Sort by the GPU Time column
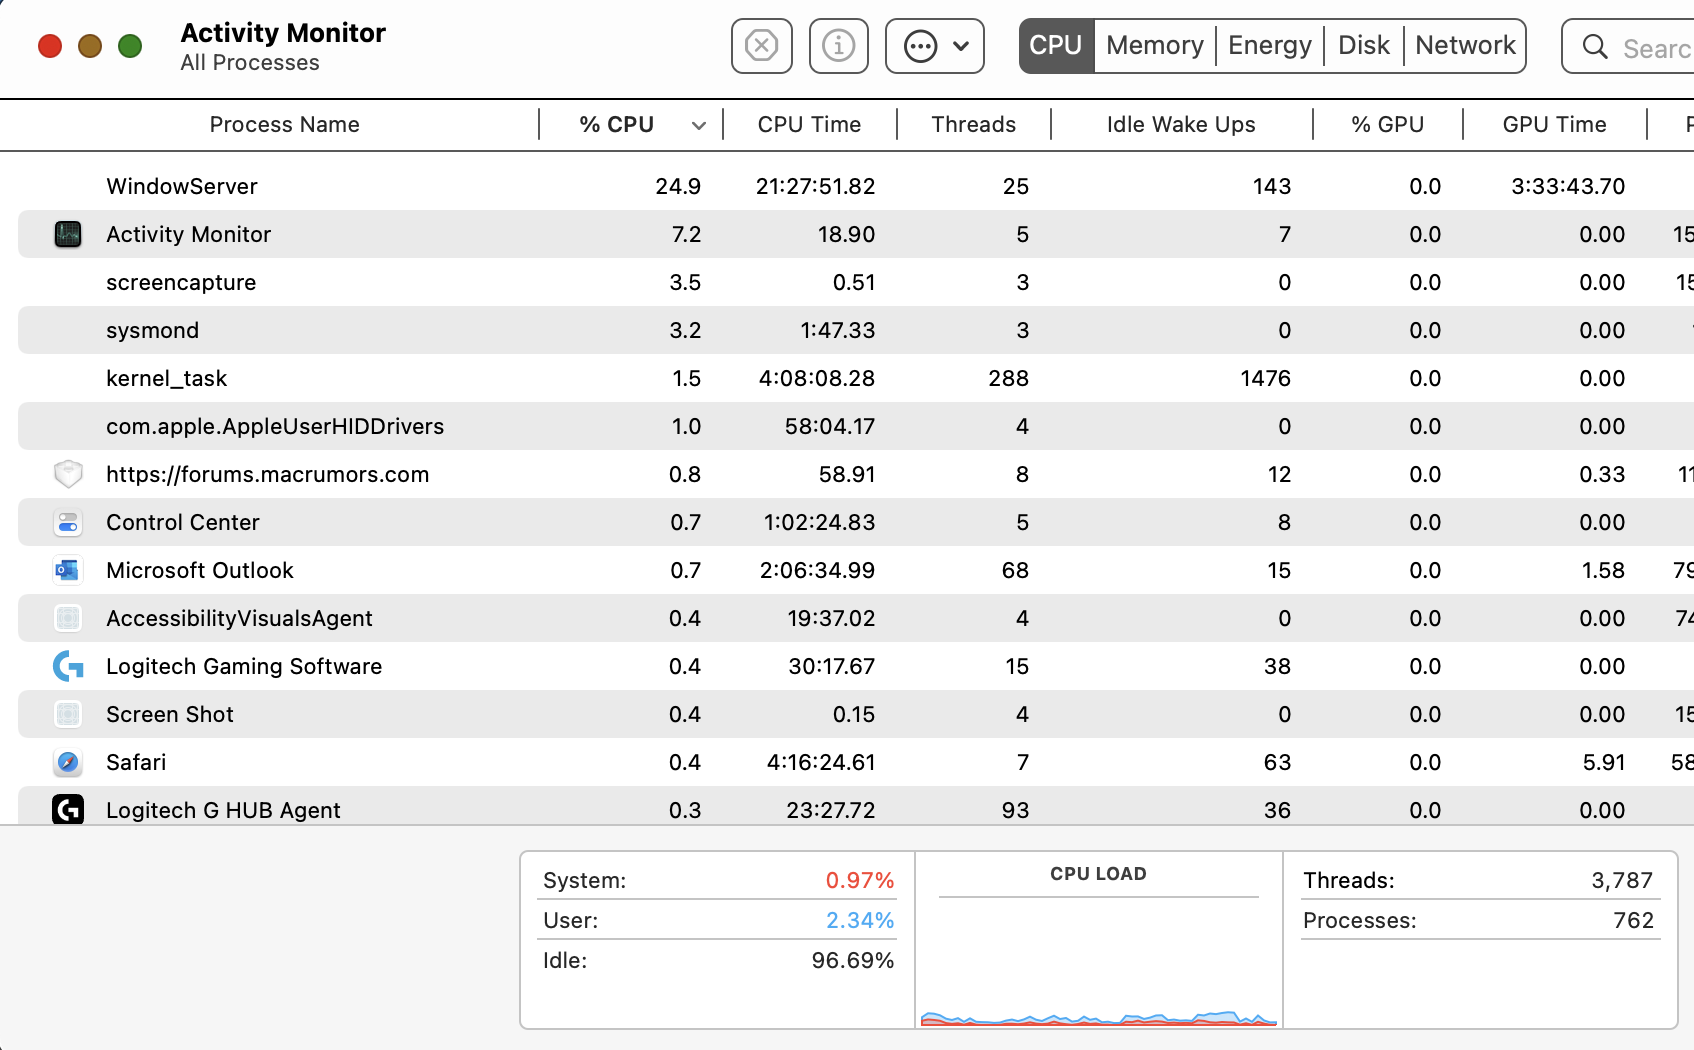Screen dimensions: 1694x1050 point(1554,125)
